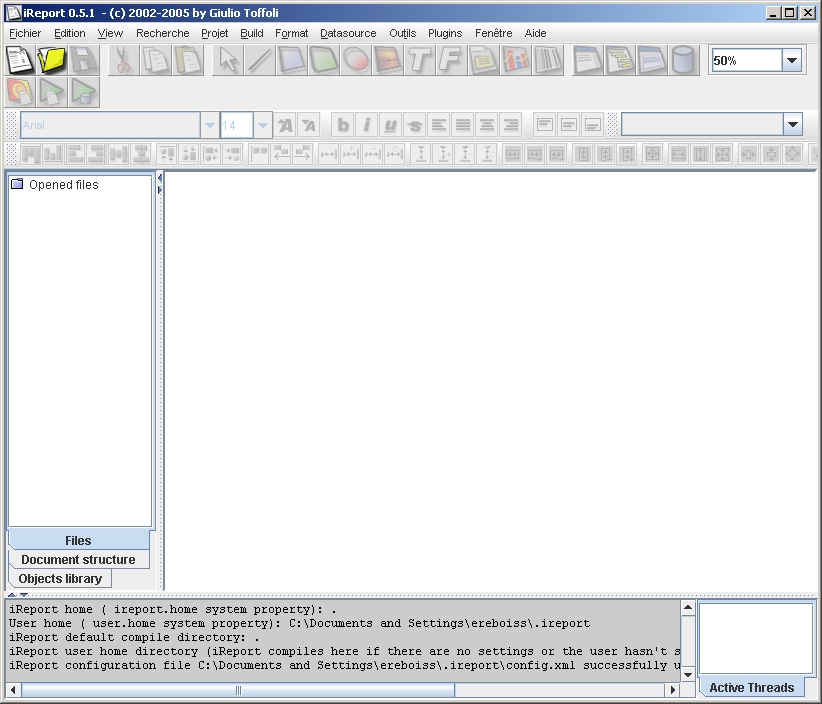Open the Recherche menu
Image resolution: width=822 pixels, height=704 pixels.
[163, 33]
